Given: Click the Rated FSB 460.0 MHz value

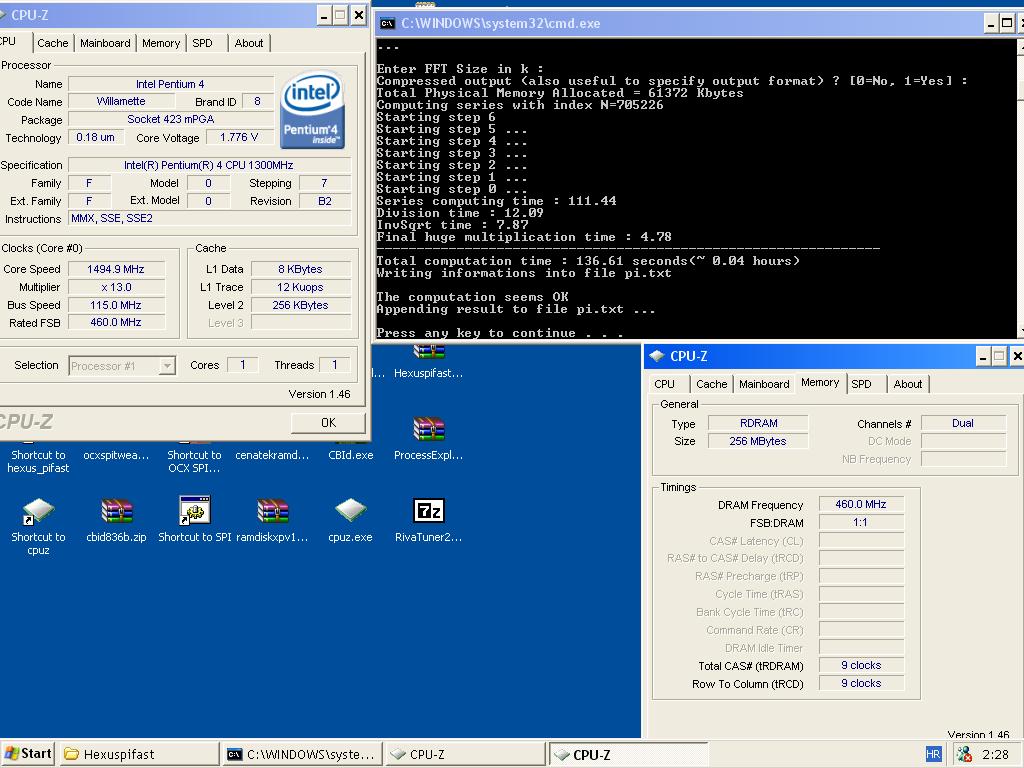Looking at the screenshot, I should pos(116,322).
